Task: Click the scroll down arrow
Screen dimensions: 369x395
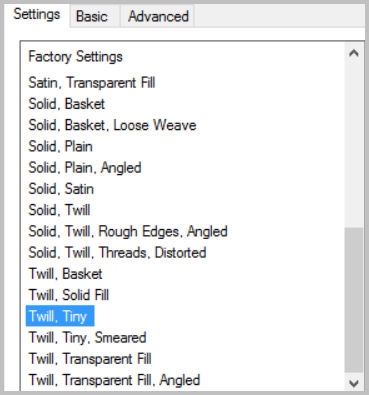Action: pos(354,382)
